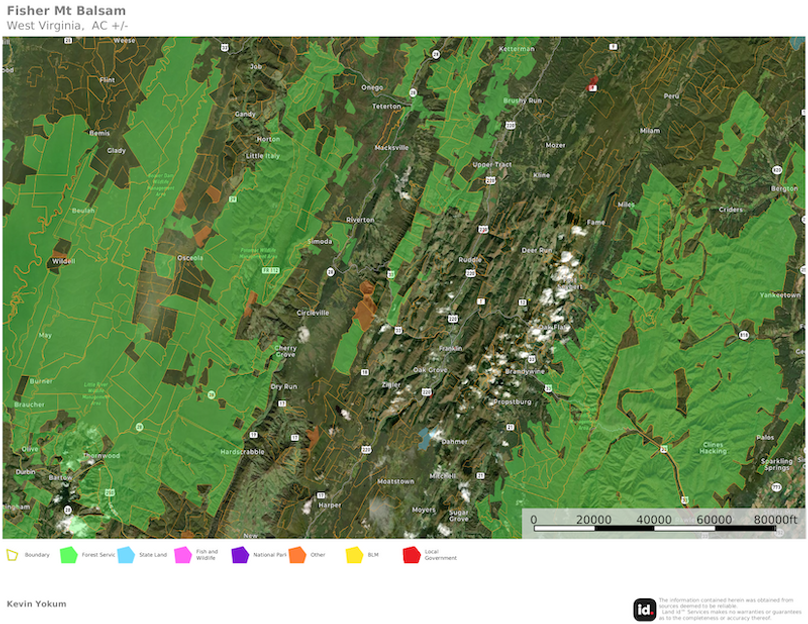This screenshot has width=808, height=624.
Task: Select the green Forest Service legend icon
Action: 68,554
